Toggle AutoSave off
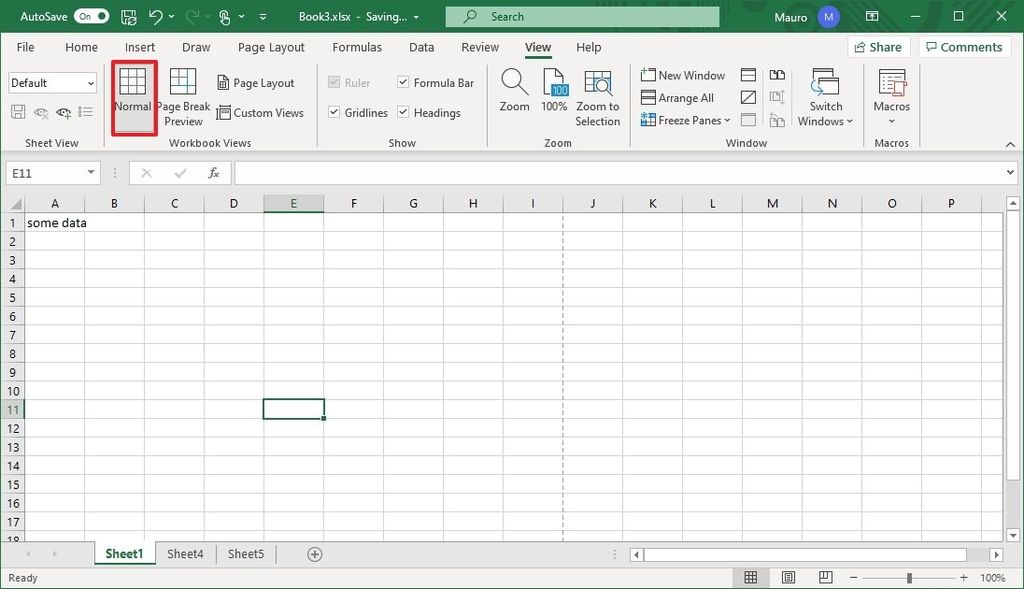This screenshot has height=589, width=1024. pos(89,16)
